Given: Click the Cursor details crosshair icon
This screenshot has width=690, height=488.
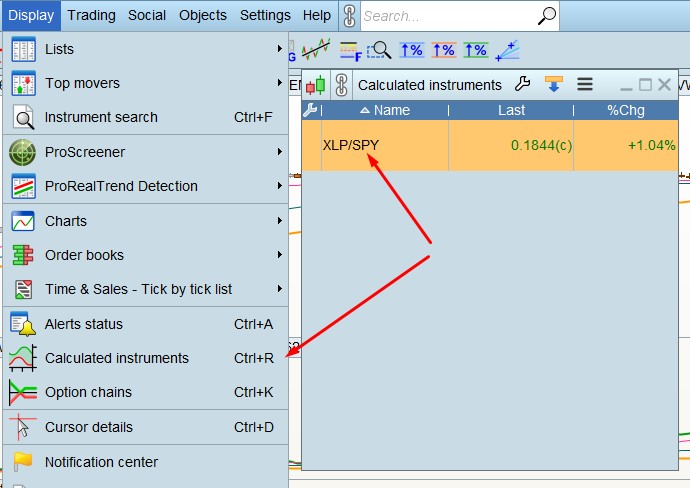Looking at the screenshot, I should pos(22,427).
